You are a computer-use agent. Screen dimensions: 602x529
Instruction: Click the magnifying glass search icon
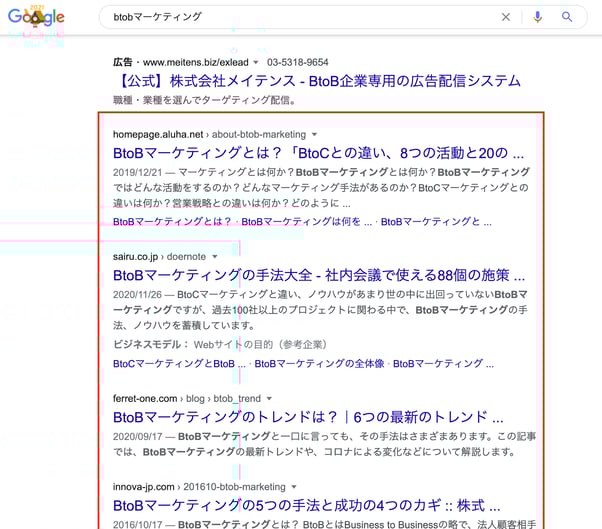[567, 17]
